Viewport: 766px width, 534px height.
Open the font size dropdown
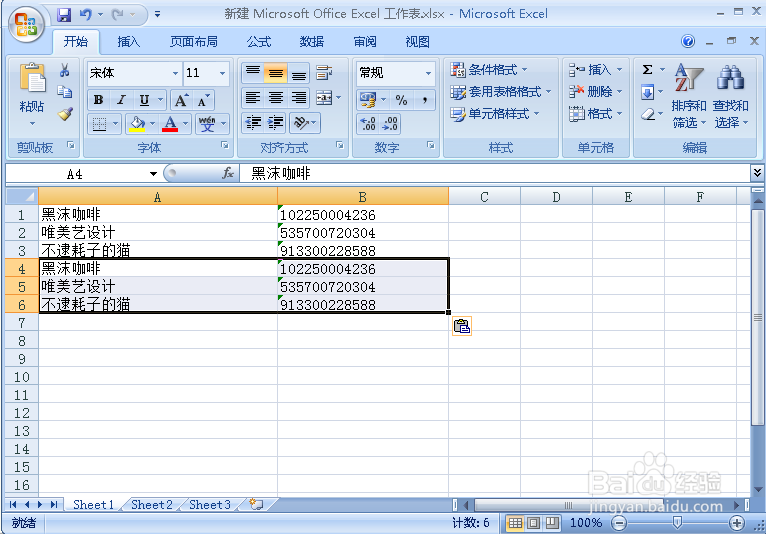click(222, 73)
